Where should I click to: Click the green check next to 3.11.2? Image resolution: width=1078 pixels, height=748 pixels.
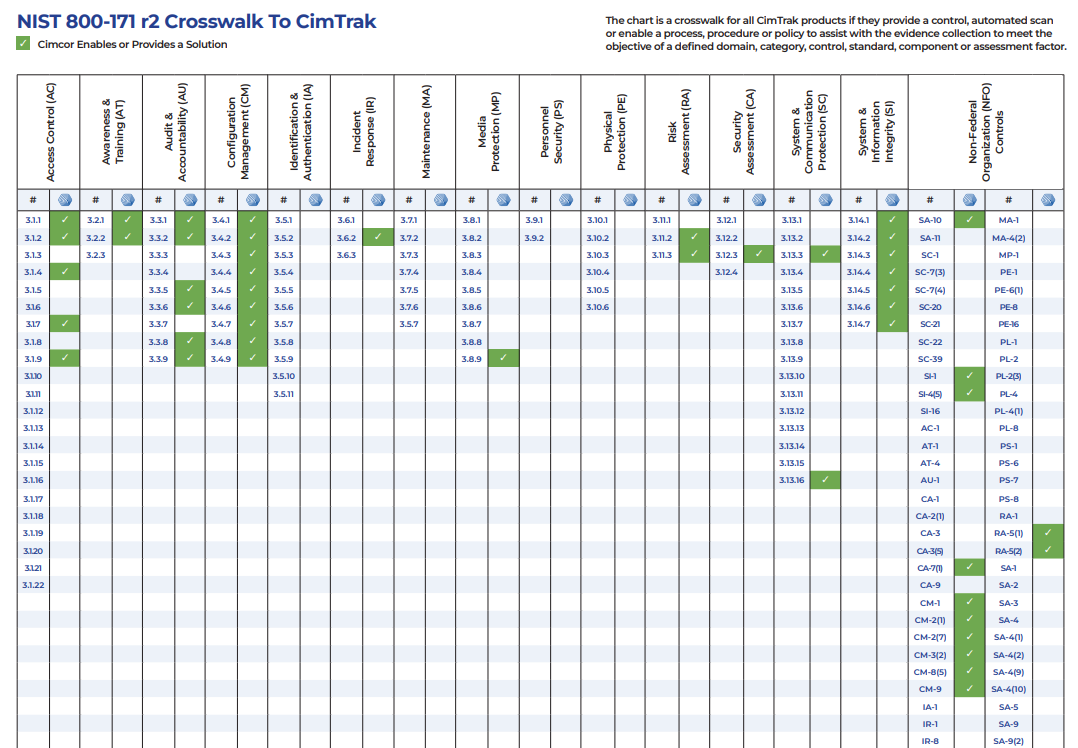click(694, 237)
